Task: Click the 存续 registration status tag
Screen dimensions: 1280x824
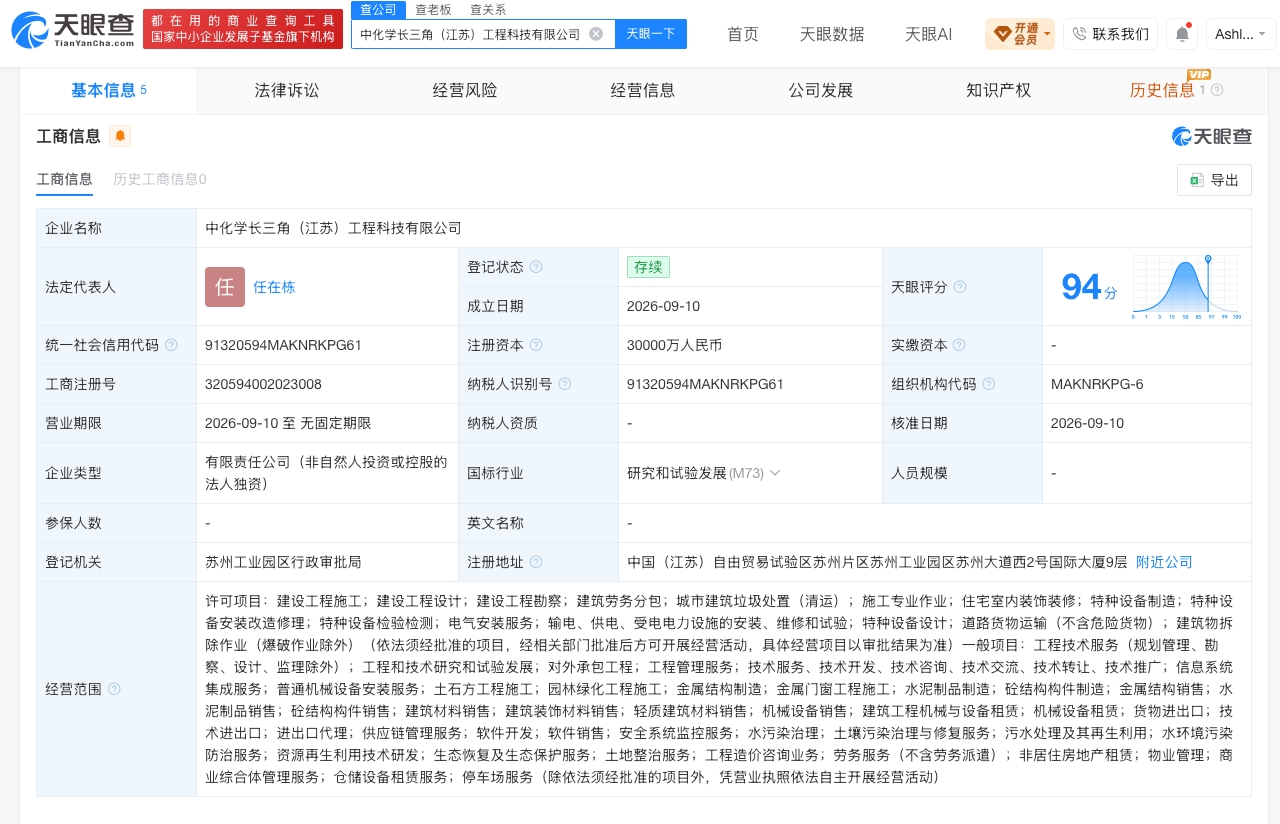Action: 648,267
